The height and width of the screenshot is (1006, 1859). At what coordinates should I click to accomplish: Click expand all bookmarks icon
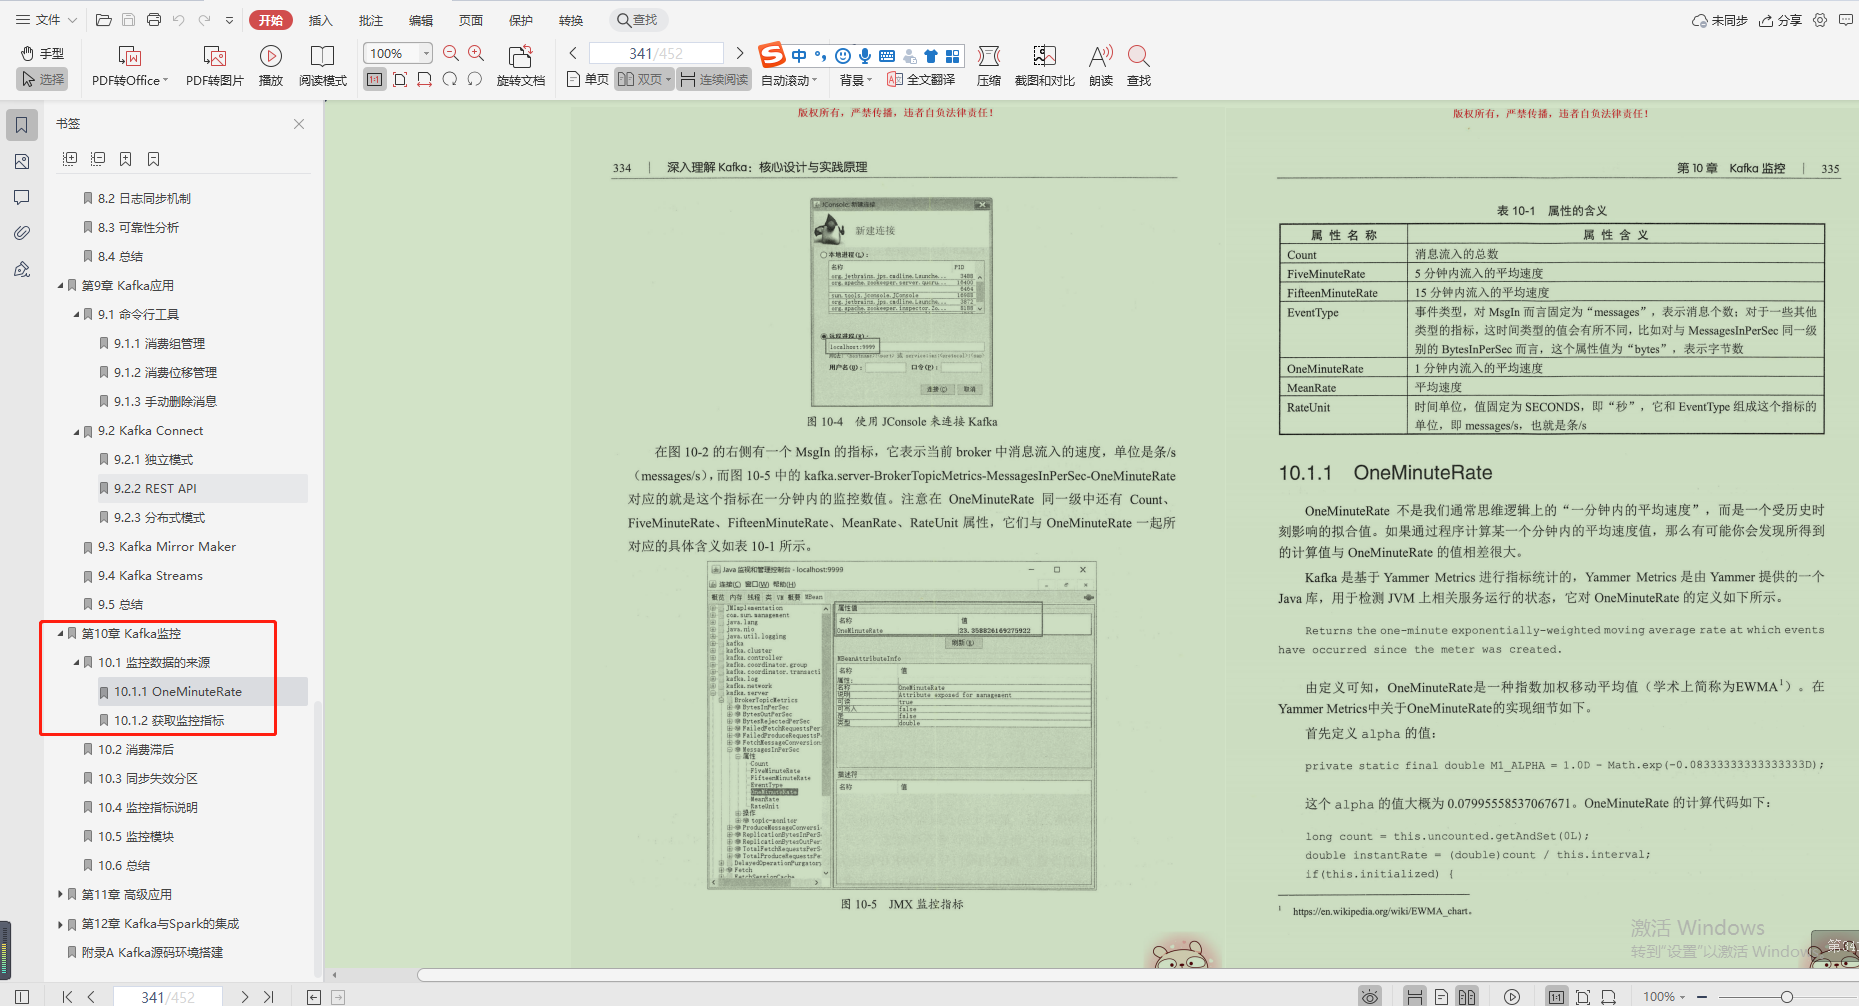(x=69, y=159)
